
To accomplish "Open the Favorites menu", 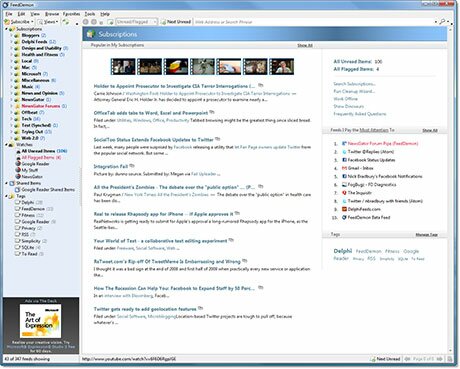I will click(71, 14).
